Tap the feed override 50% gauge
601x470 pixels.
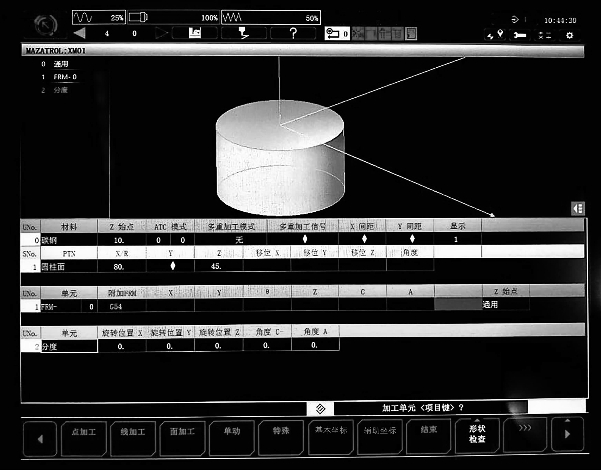(271, 18)
